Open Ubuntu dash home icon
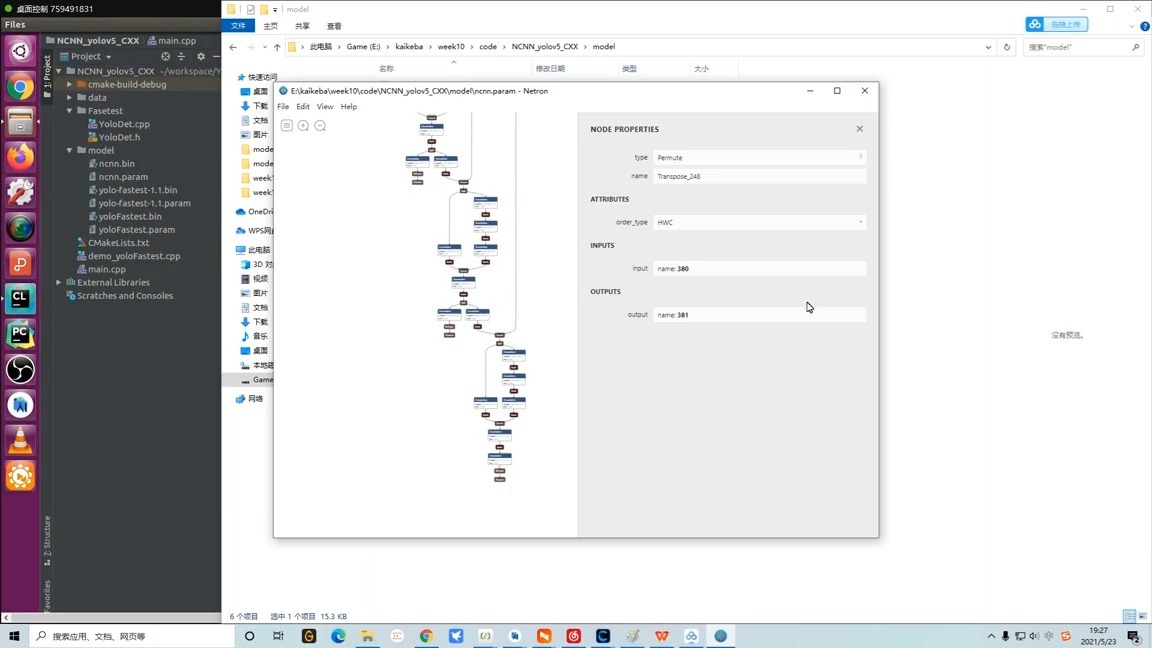The width and height of the screenshot is (1152, 648). pos(20,51)
